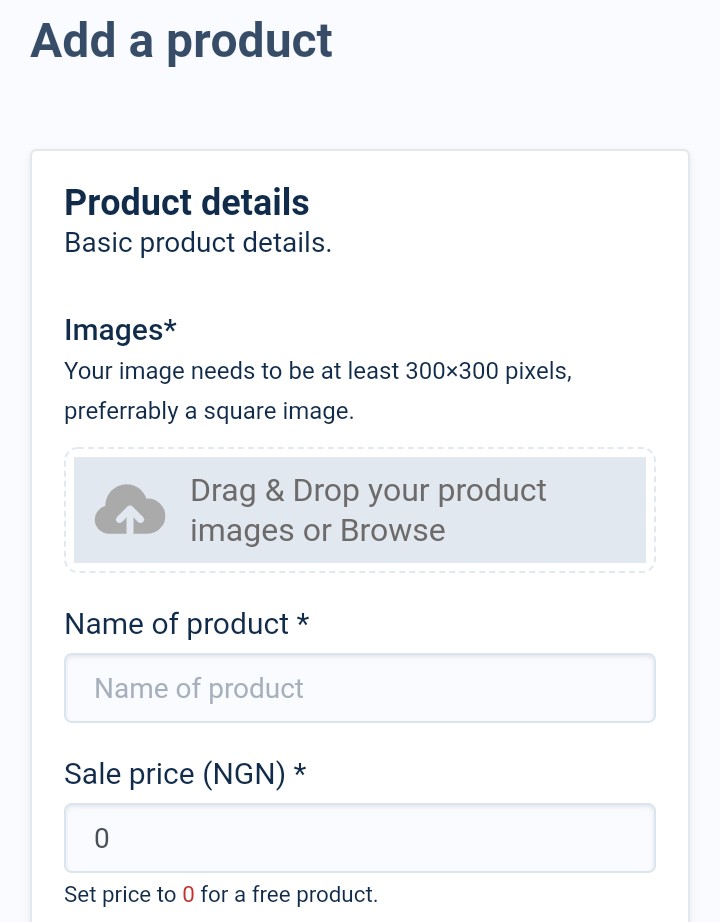Click the 'Basic product details.' subtitle
The height and width of the screenshot is (922, 720).
[x=198, y=243]
